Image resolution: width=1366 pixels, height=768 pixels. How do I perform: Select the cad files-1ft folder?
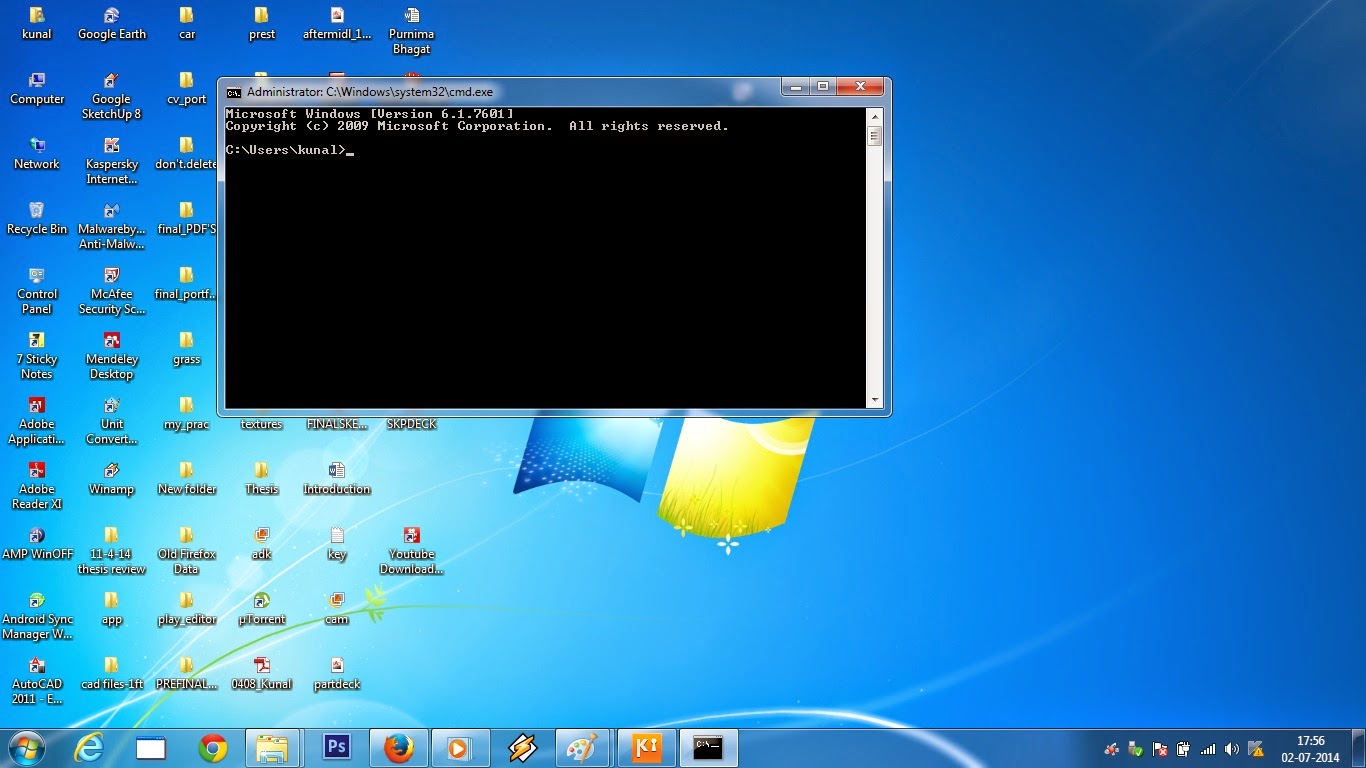[x=112, y=674]
